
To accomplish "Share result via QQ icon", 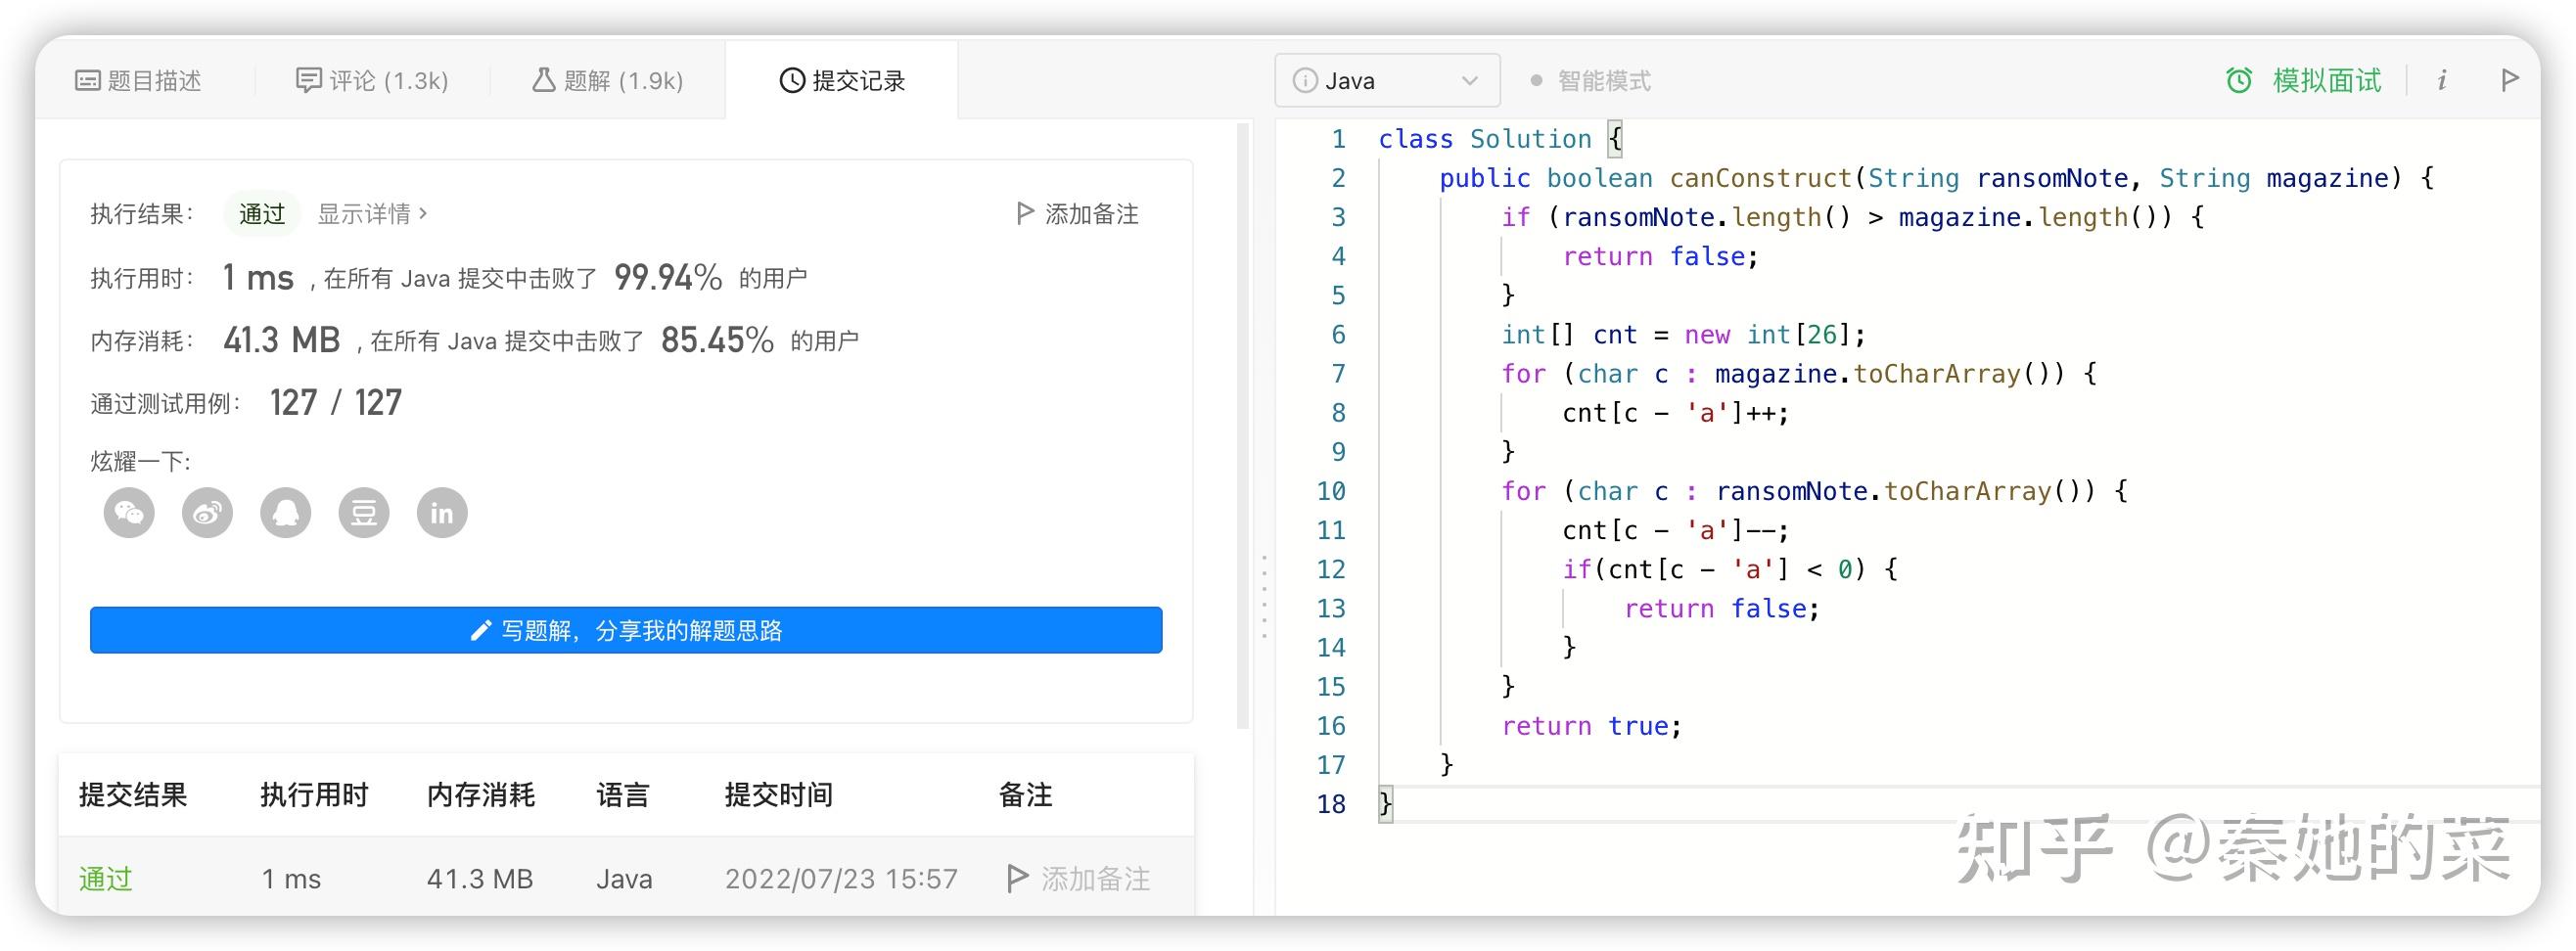I will (285, 512).
